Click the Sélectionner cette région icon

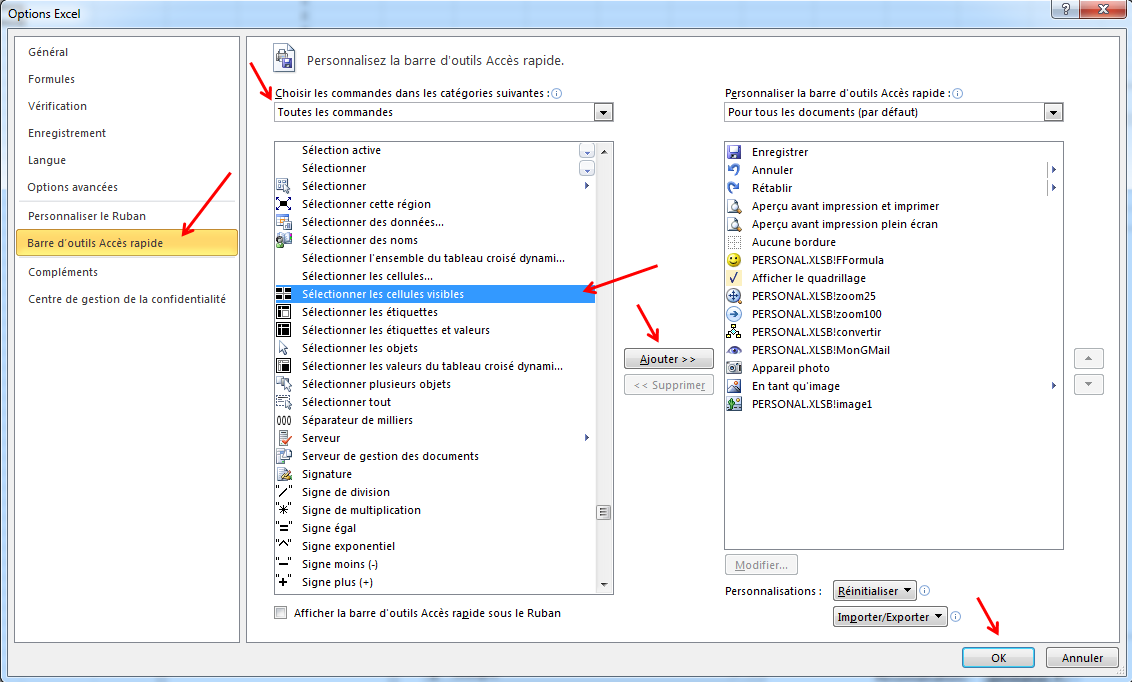(x=284, y=204)
